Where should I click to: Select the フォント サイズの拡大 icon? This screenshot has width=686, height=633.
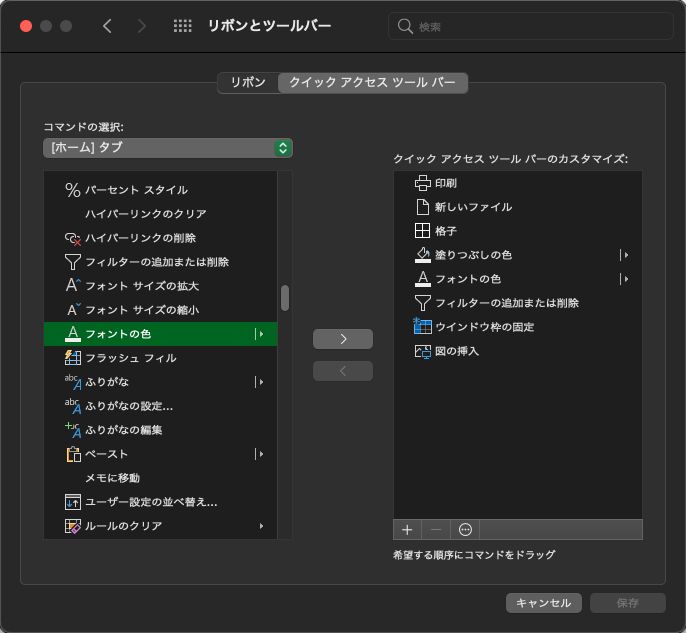pos(72,286)
